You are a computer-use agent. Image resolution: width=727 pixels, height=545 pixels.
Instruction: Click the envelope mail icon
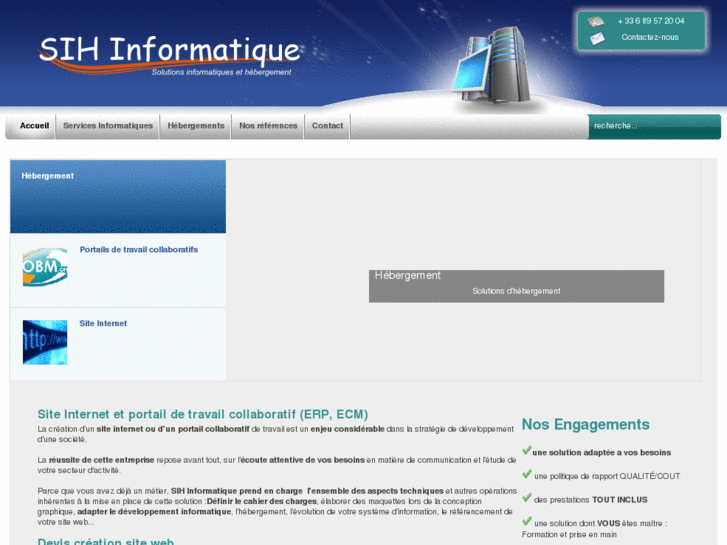597,38
